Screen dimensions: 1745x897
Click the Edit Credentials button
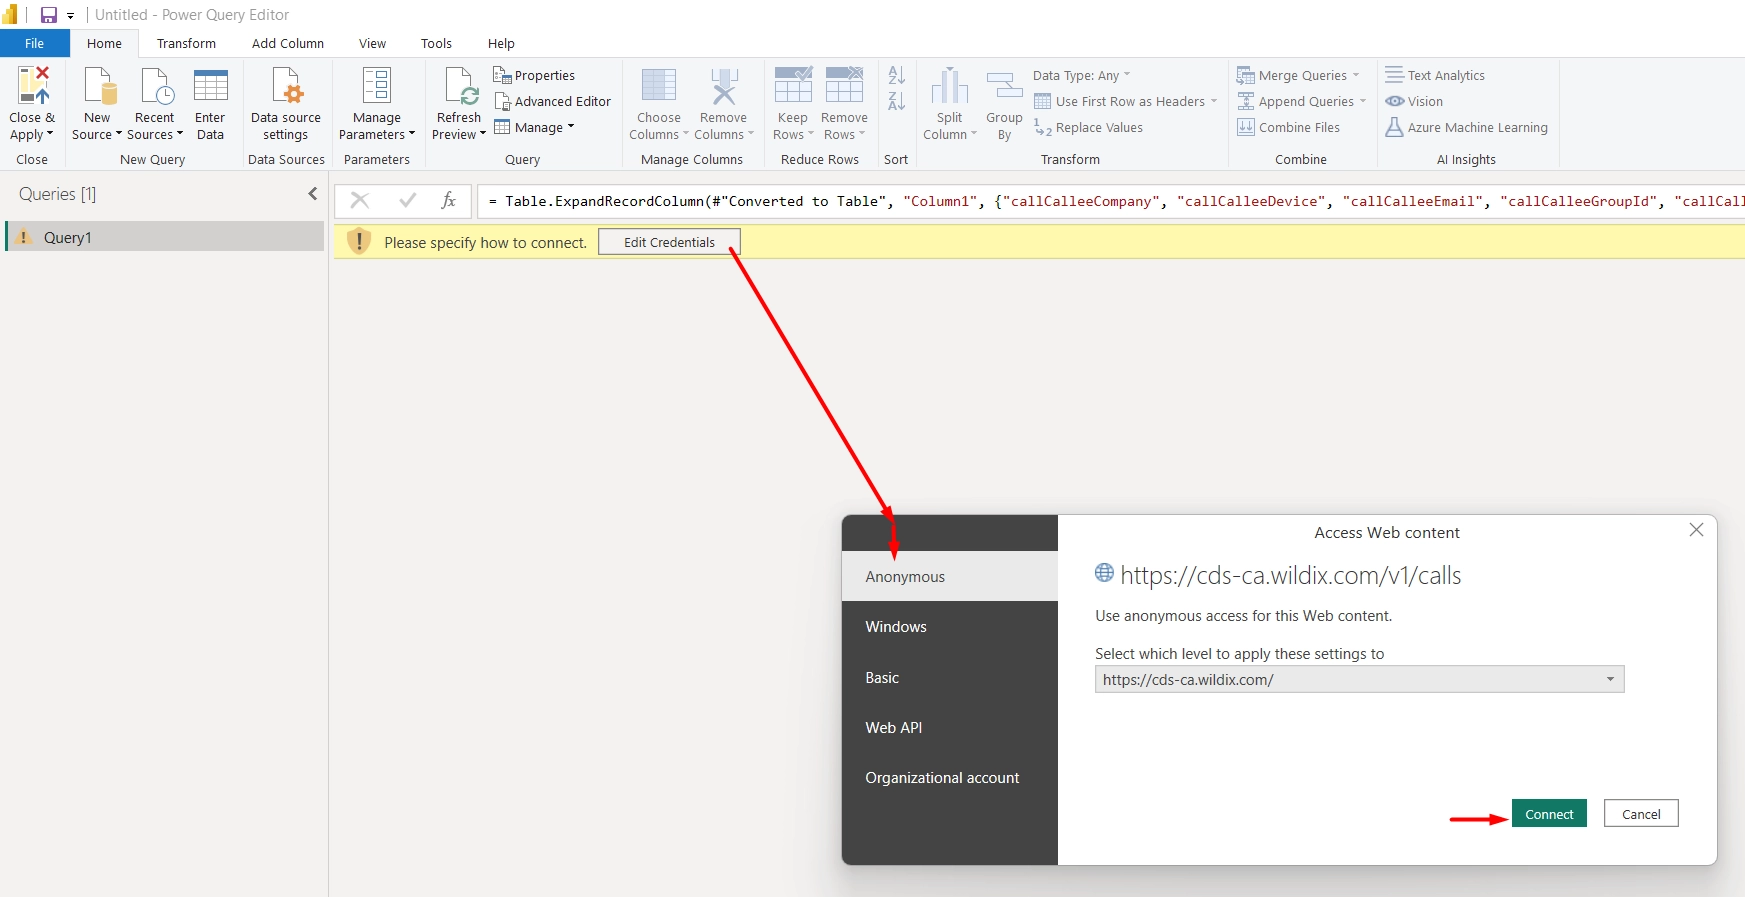coord(669,243)
